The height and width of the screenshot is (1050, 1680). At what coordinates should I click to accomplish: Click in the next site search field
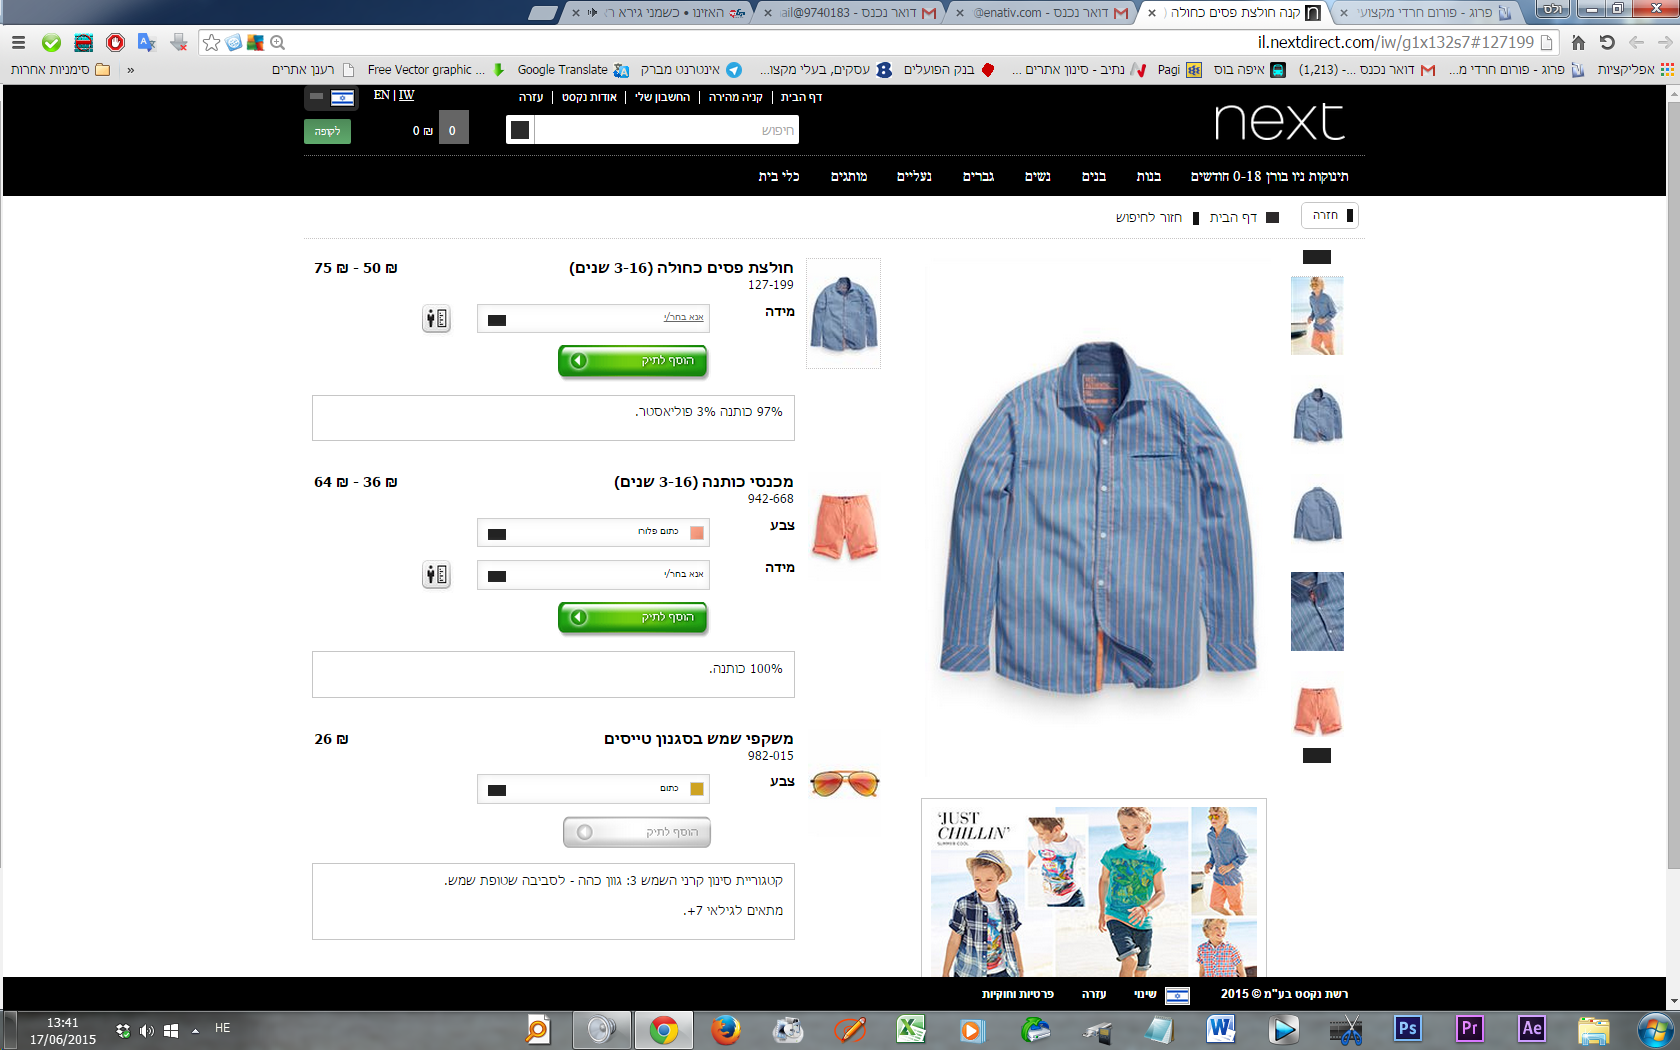point(667,130)
